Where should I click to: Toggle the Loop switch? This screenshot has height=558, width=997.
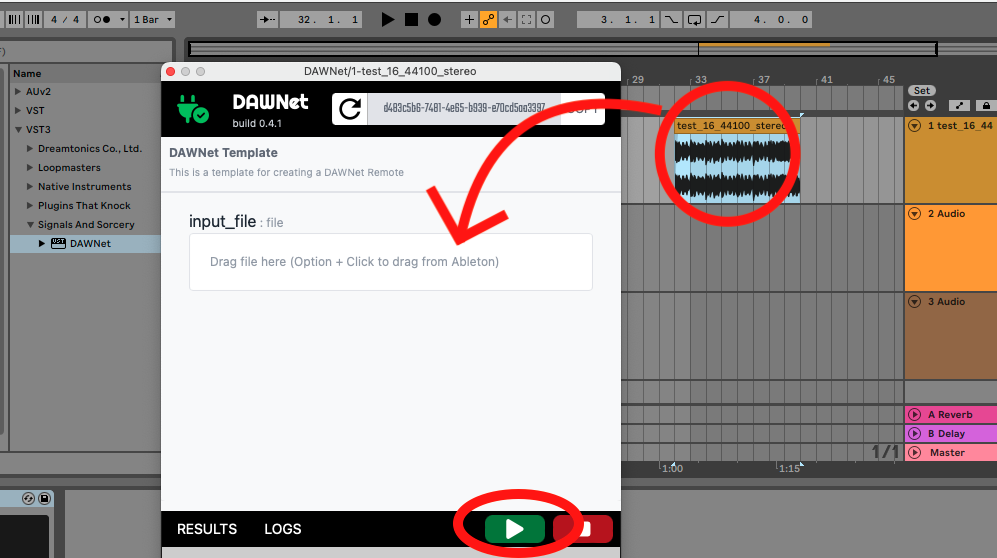point(694,20)
